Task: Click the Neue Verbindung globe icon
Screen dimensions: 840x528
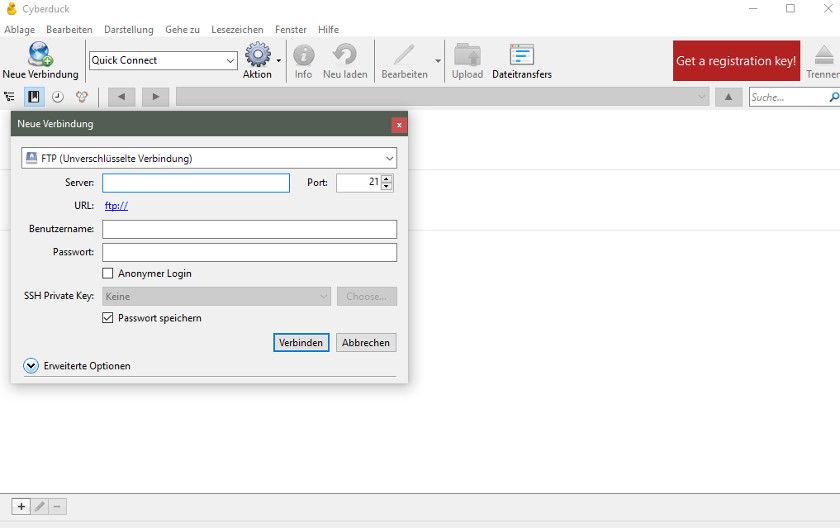Action: (x=40, y=54)
